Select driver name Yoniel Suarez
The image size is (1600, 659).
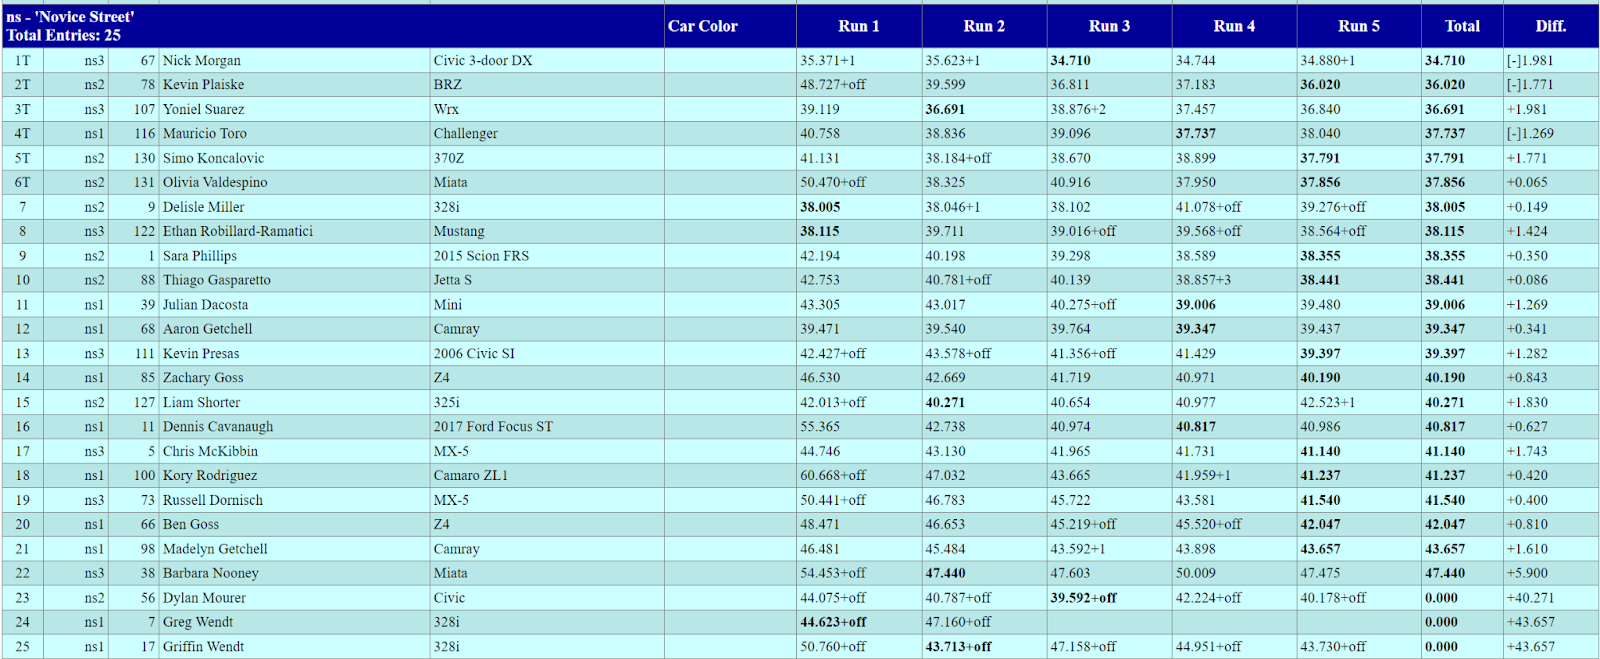[x=204, y=110]
